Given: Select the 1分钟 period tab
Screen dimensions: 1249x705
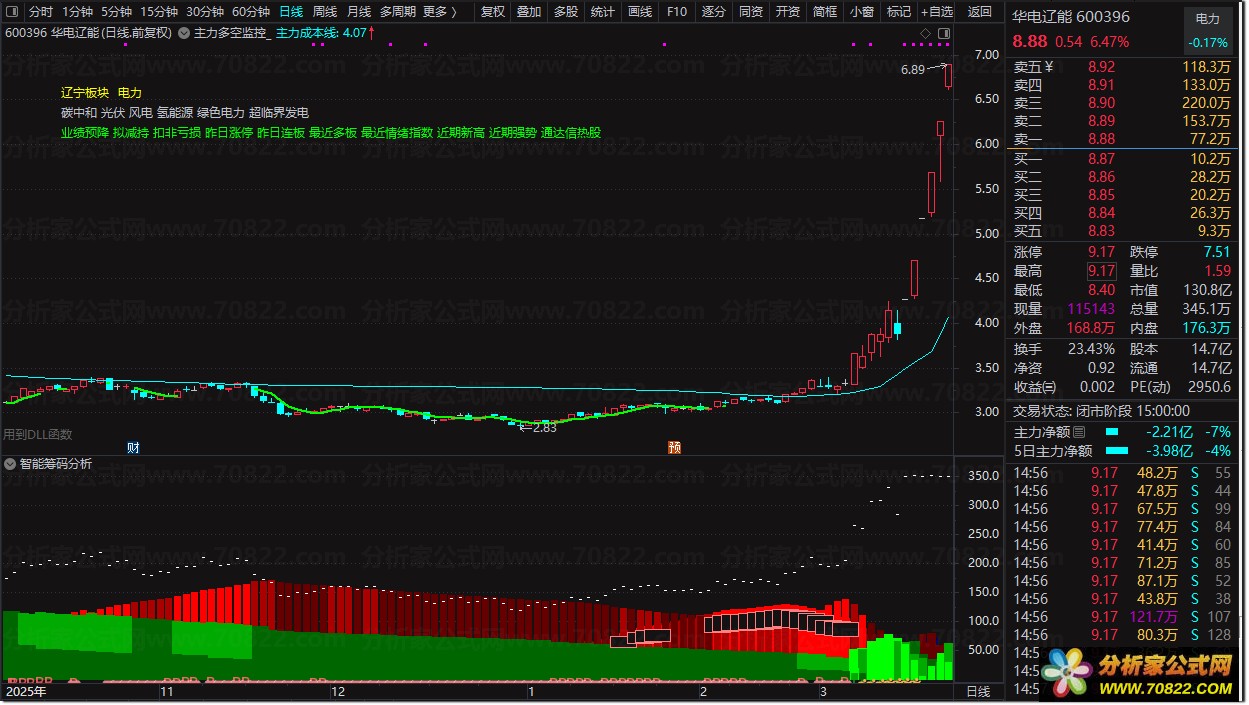Looking at the screenshot, I should tap(77, 12).
